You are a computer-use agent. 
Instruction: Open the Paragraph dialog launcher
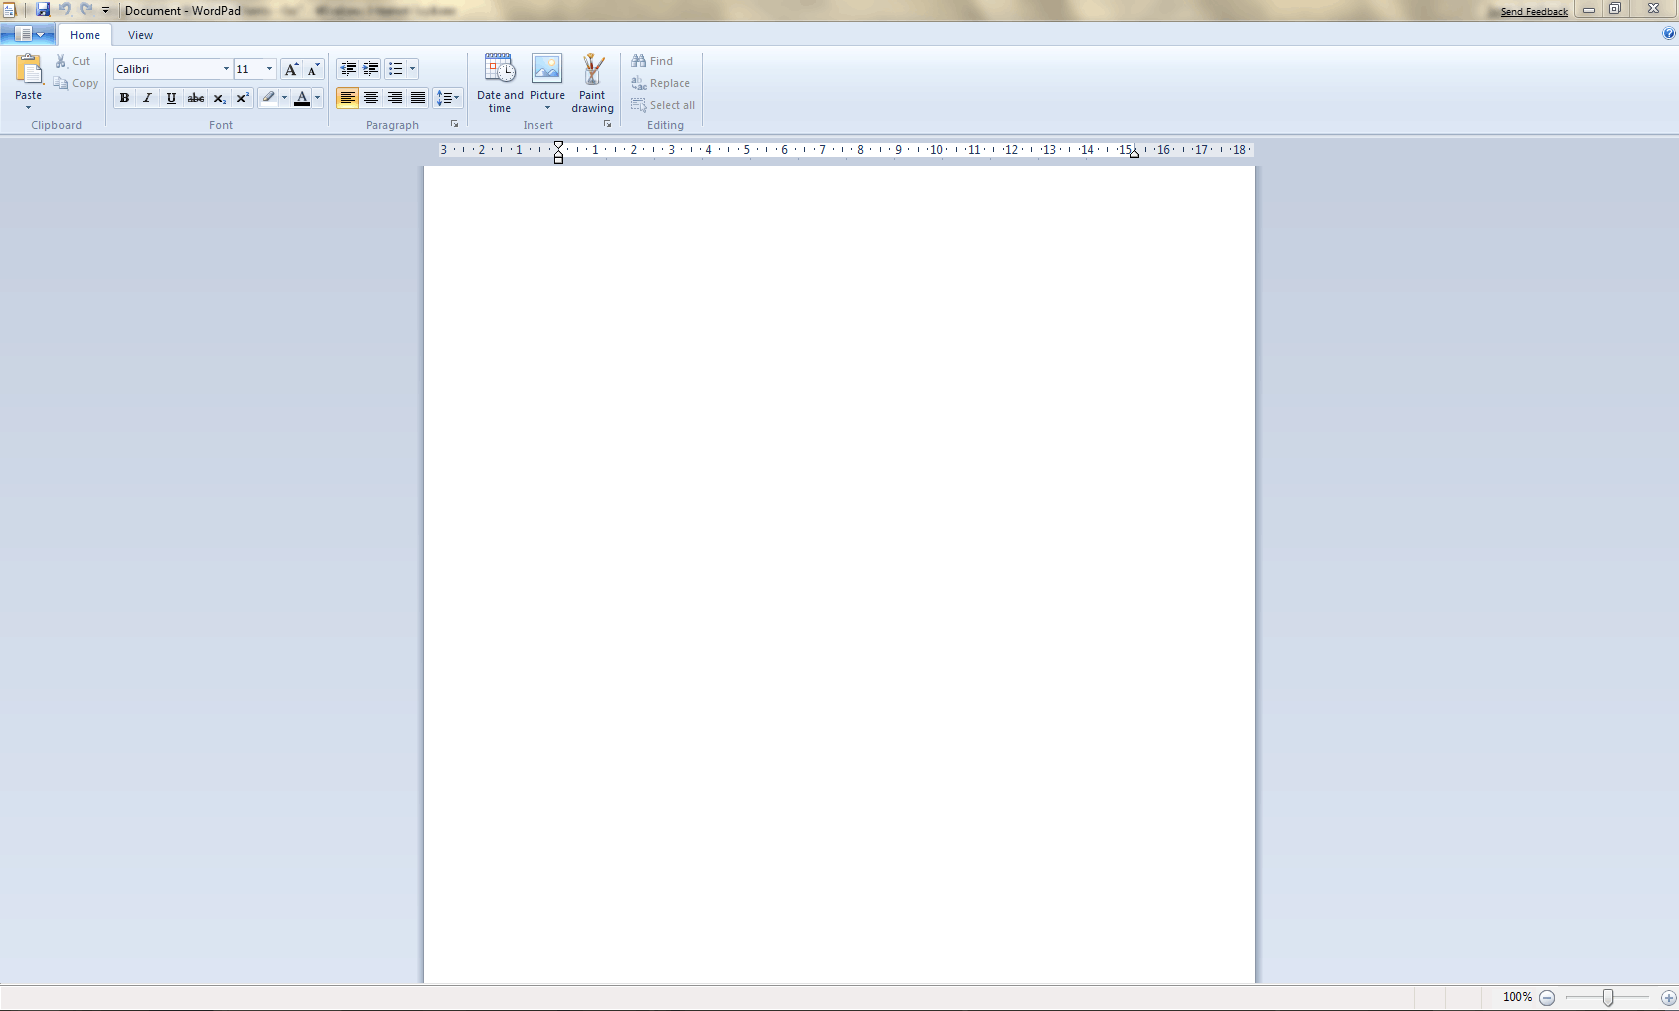pos(454,124)
